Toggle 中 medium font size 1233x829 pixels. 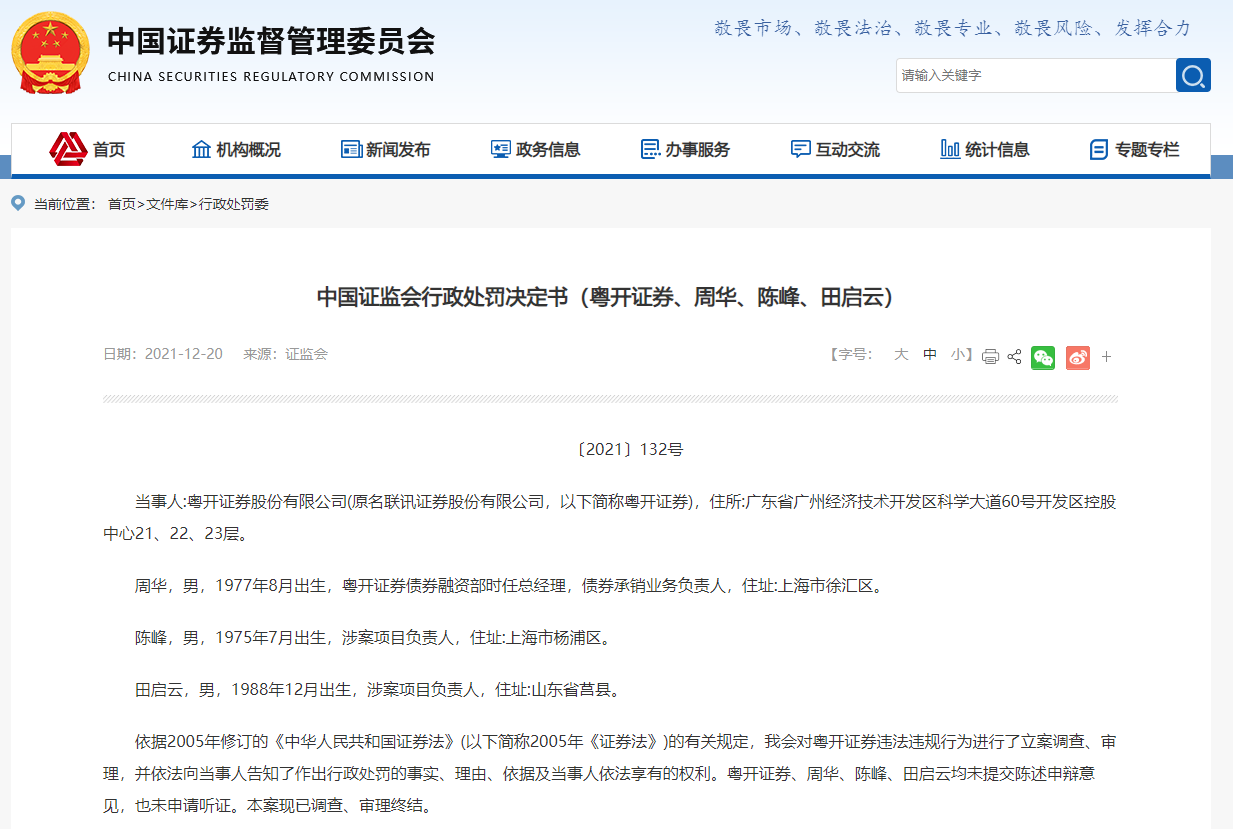pos(928,354)
